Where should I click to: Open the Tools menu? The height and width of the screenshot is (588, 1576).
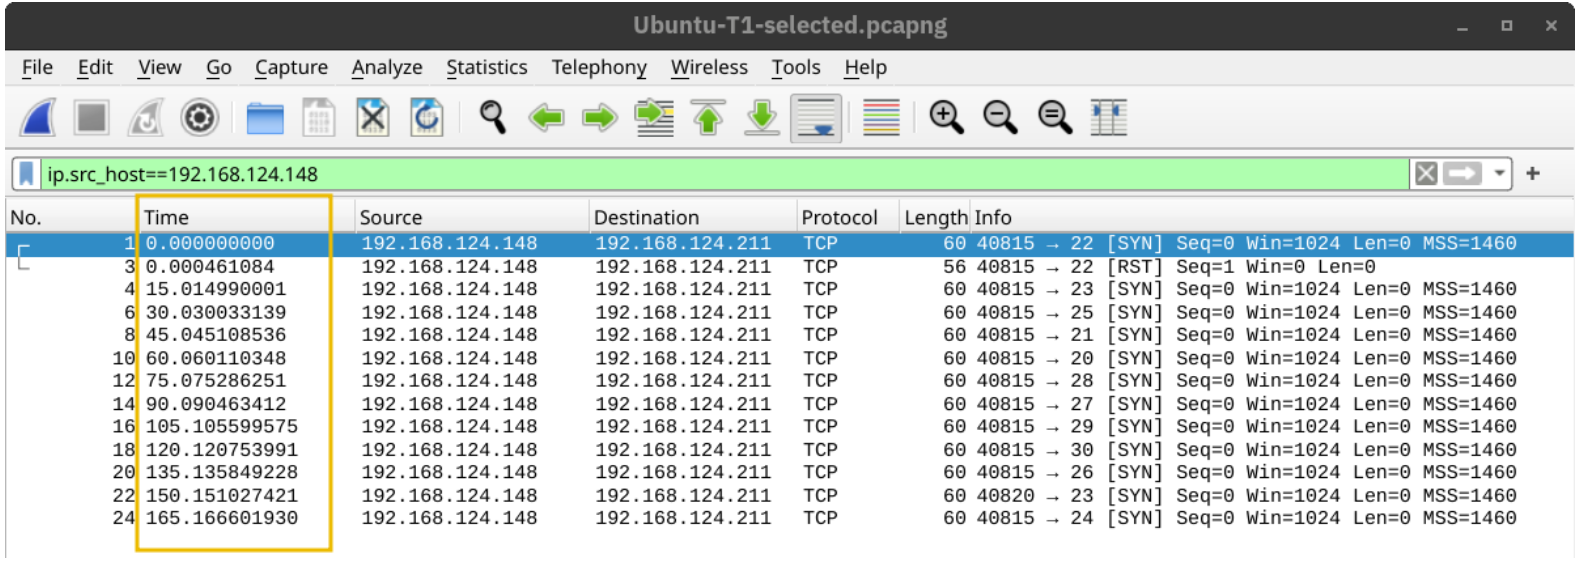click(x=795, y=67)
